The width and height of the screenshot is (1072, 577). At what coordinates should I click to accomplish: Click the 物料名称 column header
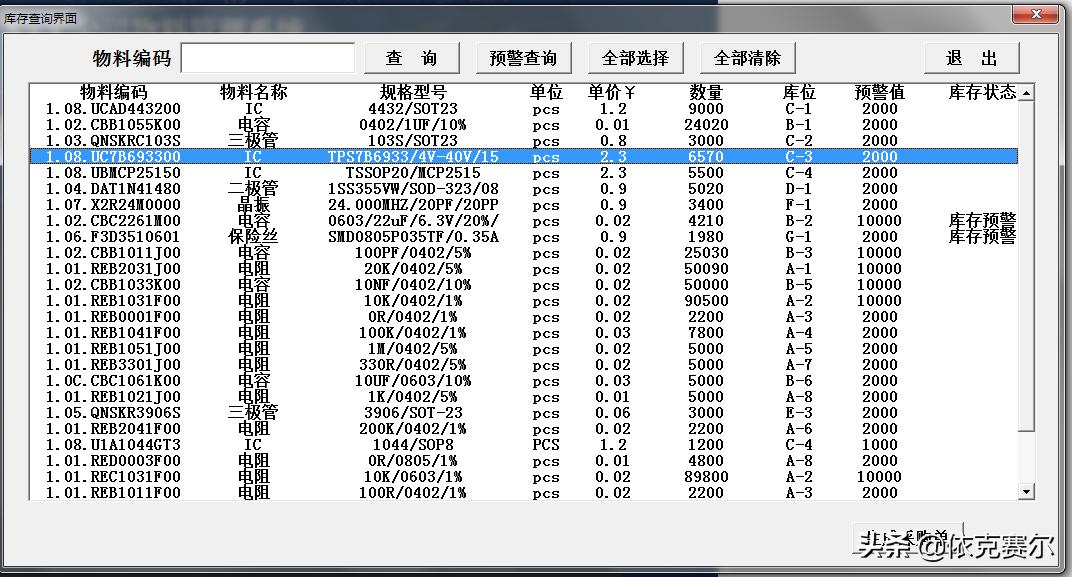(x=252, y=92)
